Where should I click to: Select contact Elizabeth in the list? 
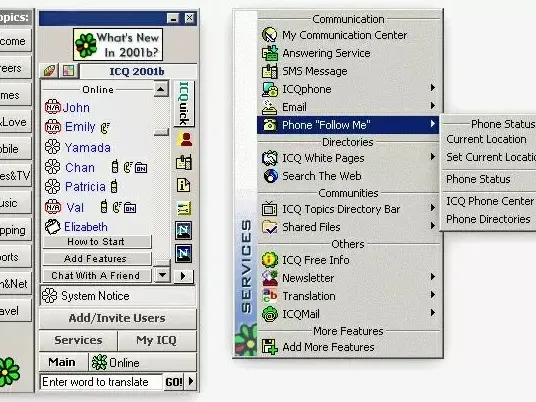86,227
